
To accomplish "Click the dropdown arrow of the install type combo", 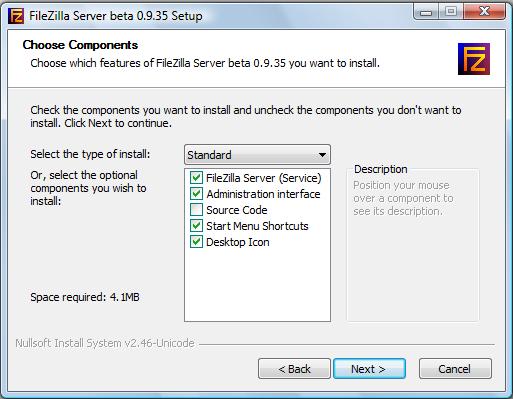I will (322, 155).
